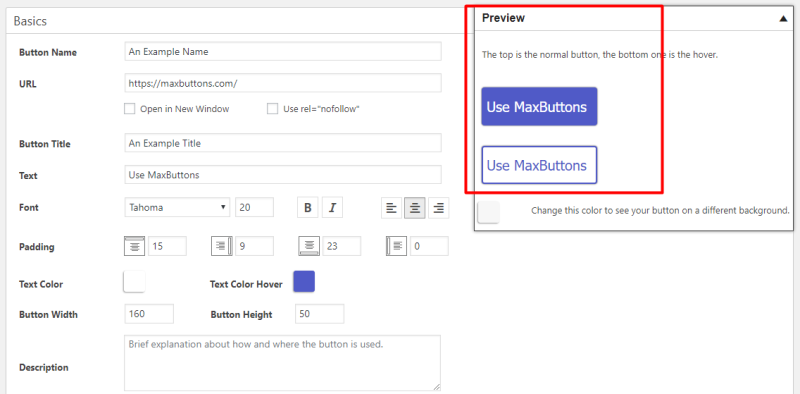
Task: Click the left padding icon
Action: coord(397,247)
